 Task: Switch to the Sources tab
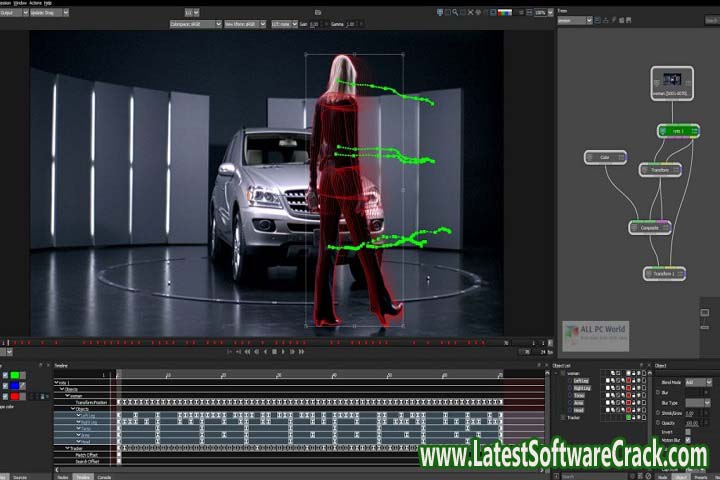[x=20, y=477]
